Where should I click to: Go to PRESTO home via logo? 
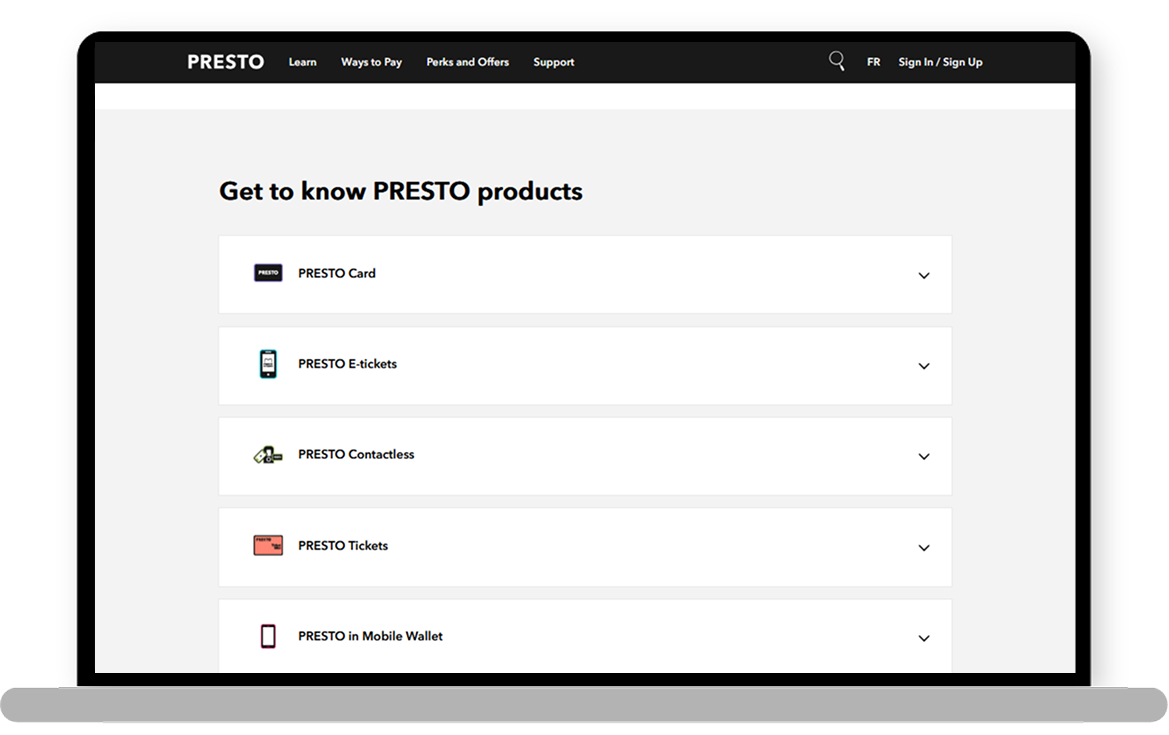(225, 62)
